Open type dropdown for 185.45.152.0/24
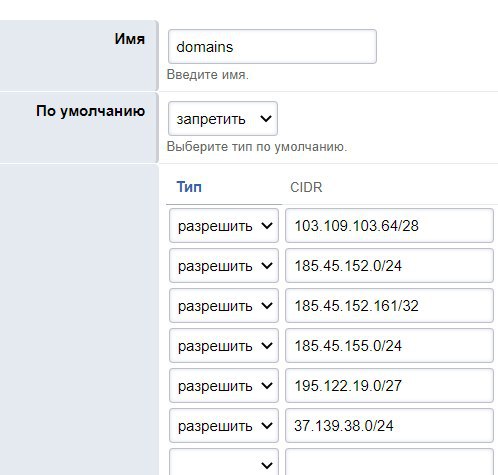 pos(224,266)
